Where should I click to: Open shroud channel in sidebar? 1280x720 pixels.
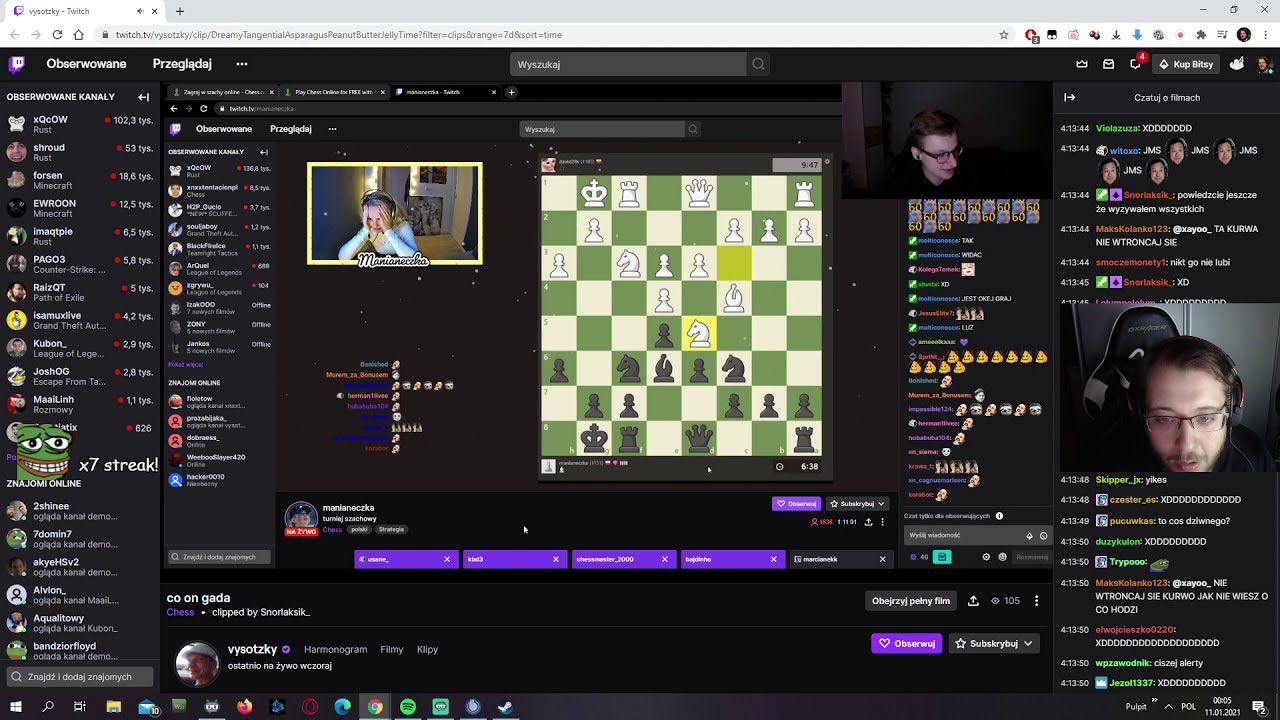(x=80, y=152)
